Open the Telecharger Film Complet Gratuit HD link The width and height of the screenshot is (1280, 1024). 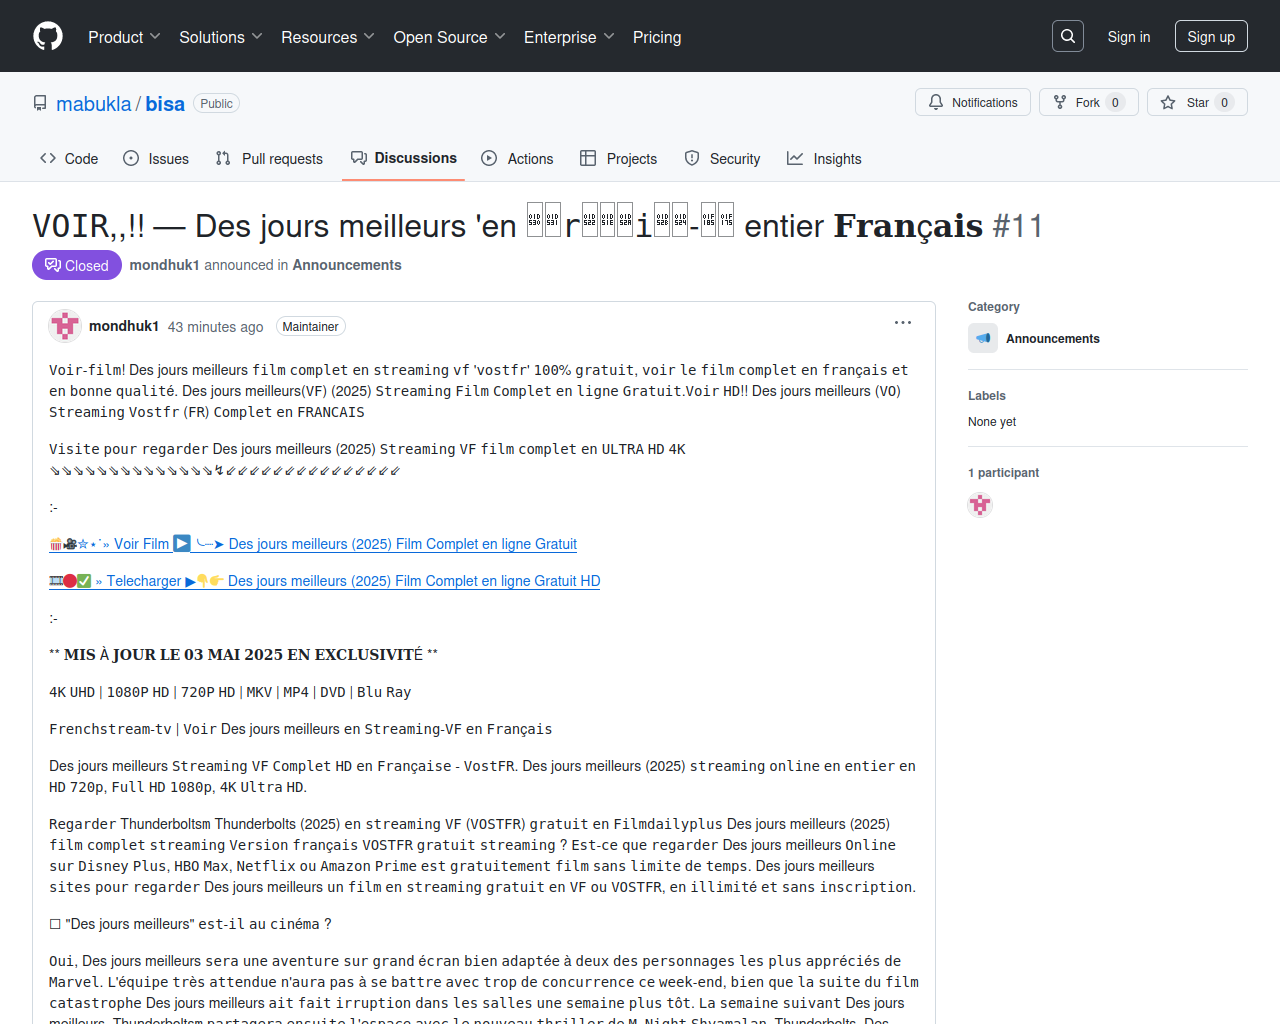point(325,581)
